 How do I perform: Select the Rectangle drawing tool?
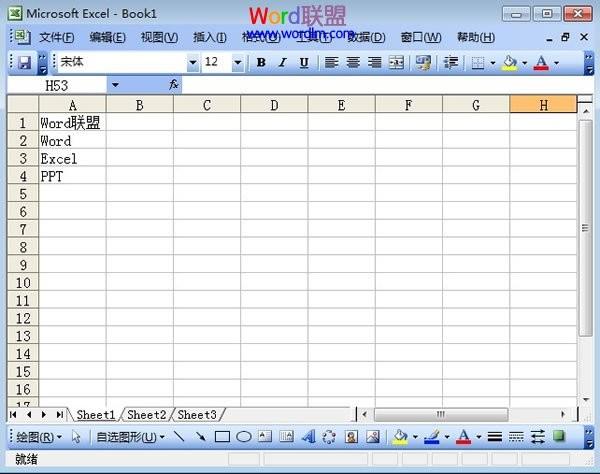click(x=222, y=437)
